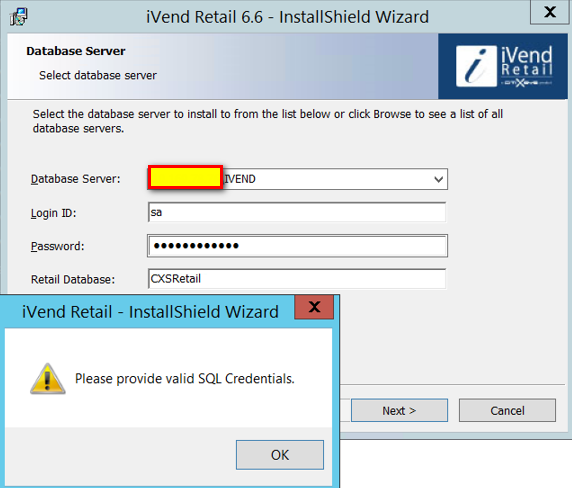Close the warning dialog with red X
This screenshot has width=572, height=488.
click(314, 307)
